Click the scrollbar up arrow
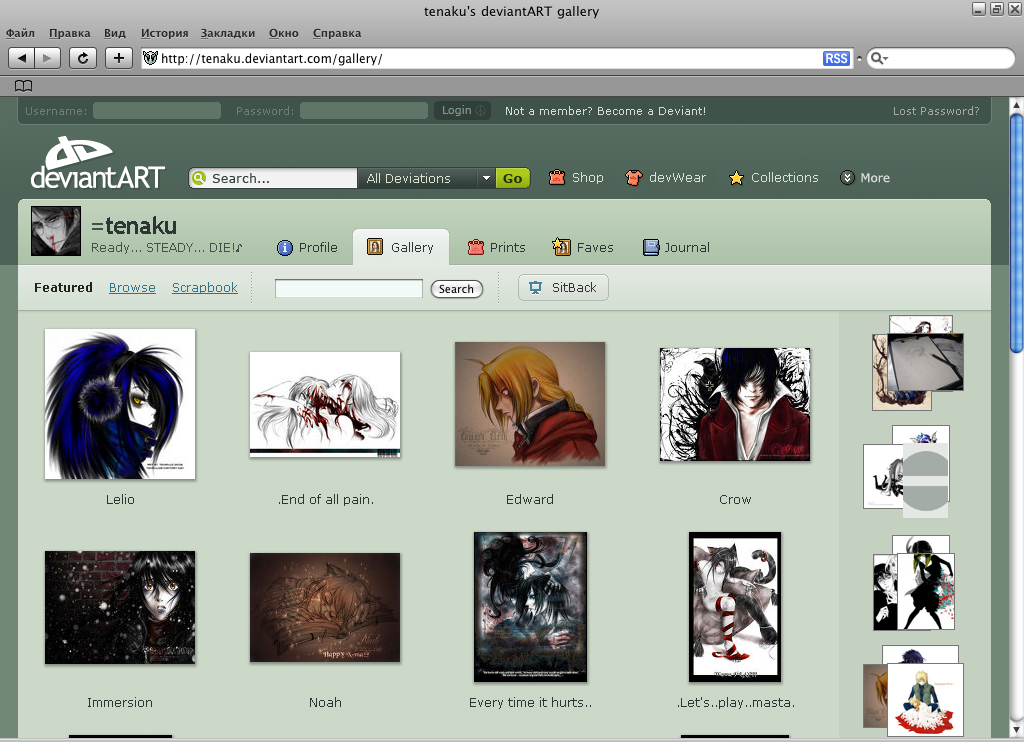The height and width of the screenshot is (742, 1024). coord(1016,105)
